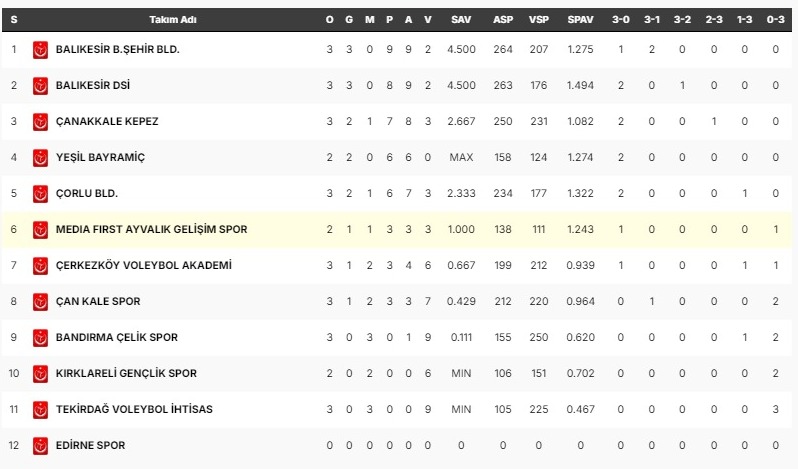Click the Çorlu Bld. team logo

point(41,193)
